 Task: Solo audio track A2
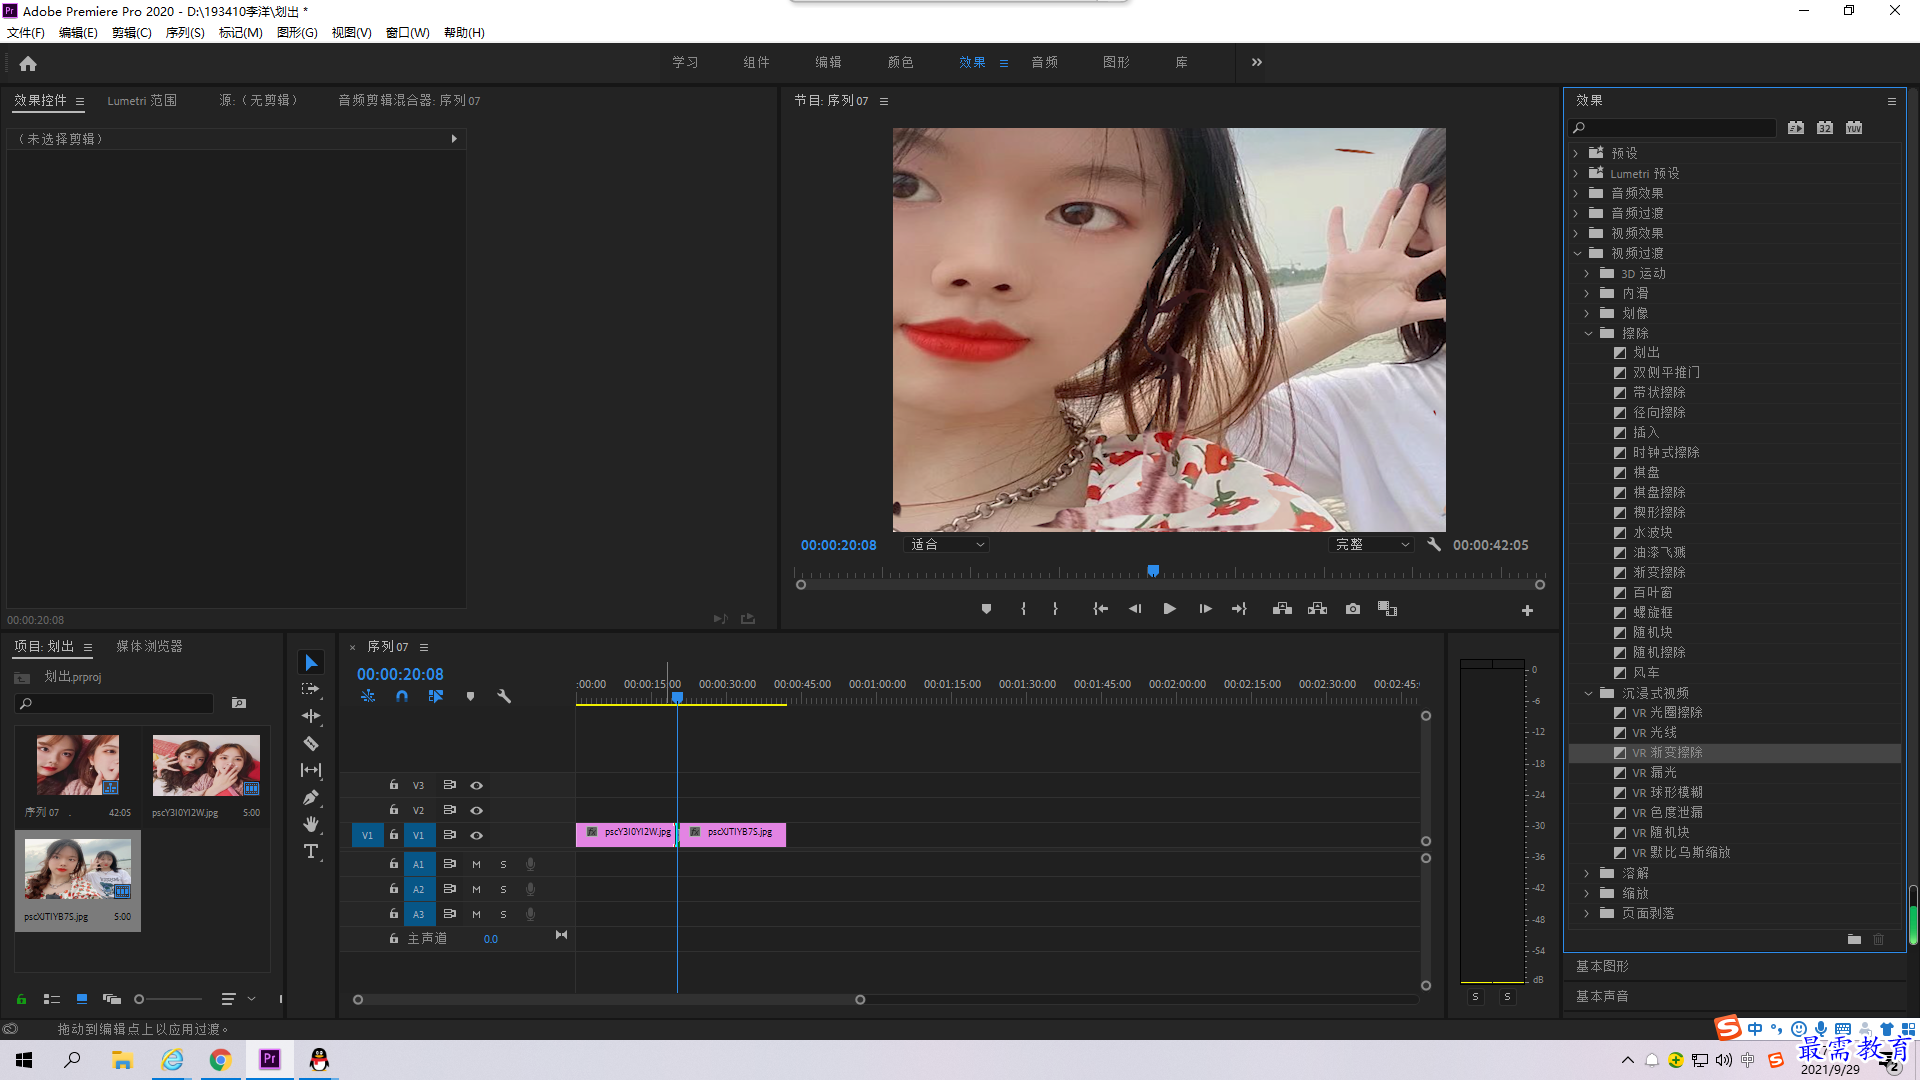tap(503, 889)
